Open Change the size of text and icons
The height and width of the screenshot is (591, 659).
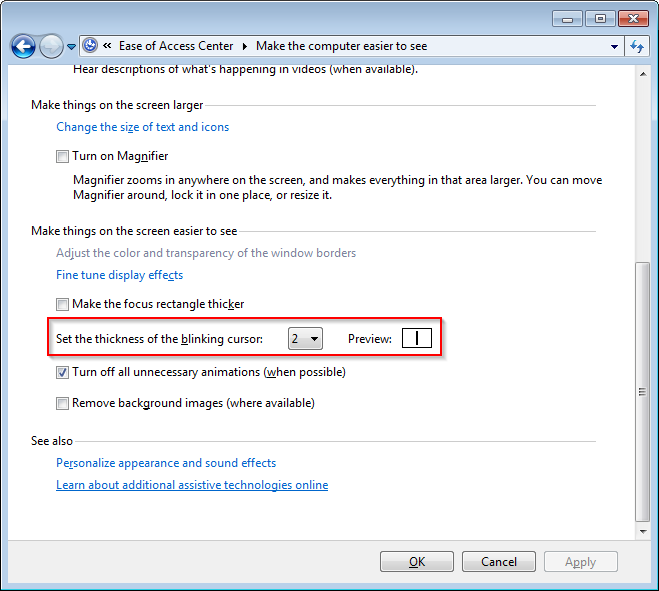coord(142,127)
